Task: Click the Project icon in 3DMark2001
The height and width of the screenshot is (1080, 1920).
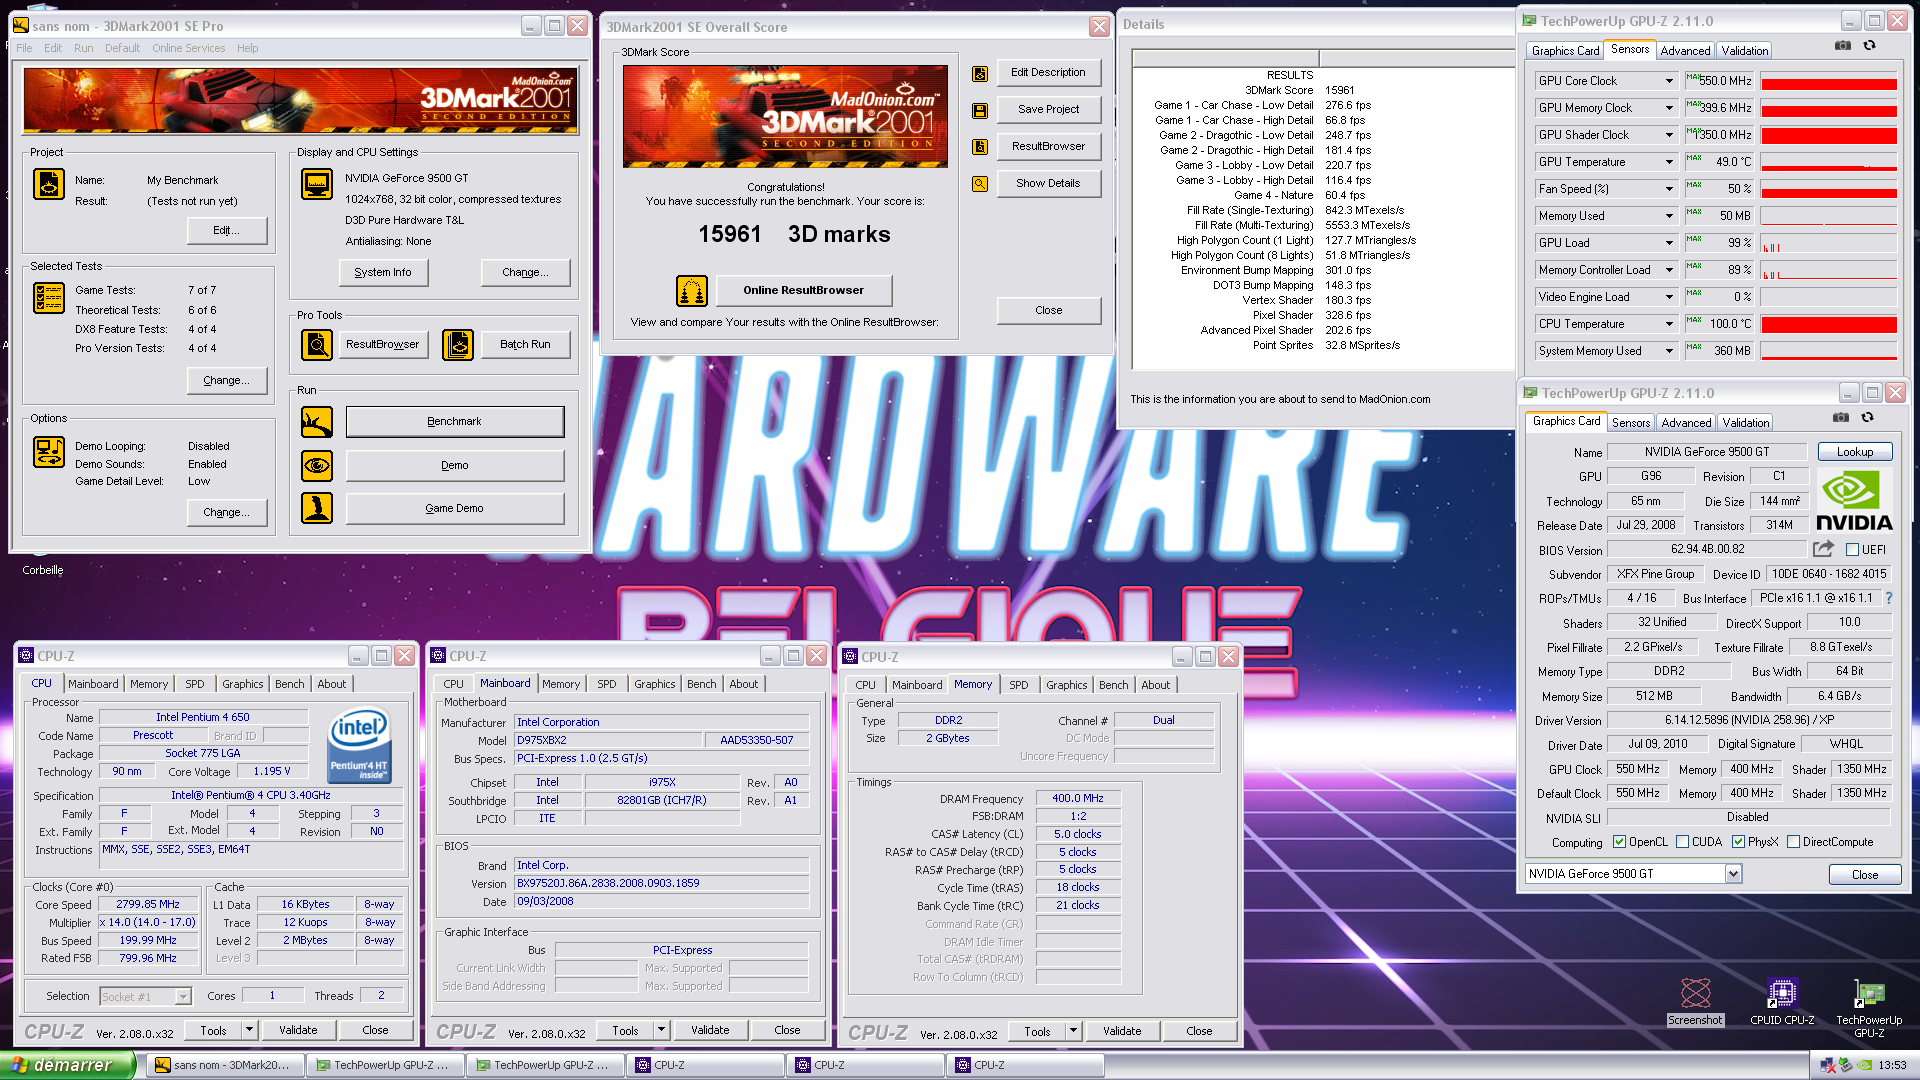Action: click(49, 184)
